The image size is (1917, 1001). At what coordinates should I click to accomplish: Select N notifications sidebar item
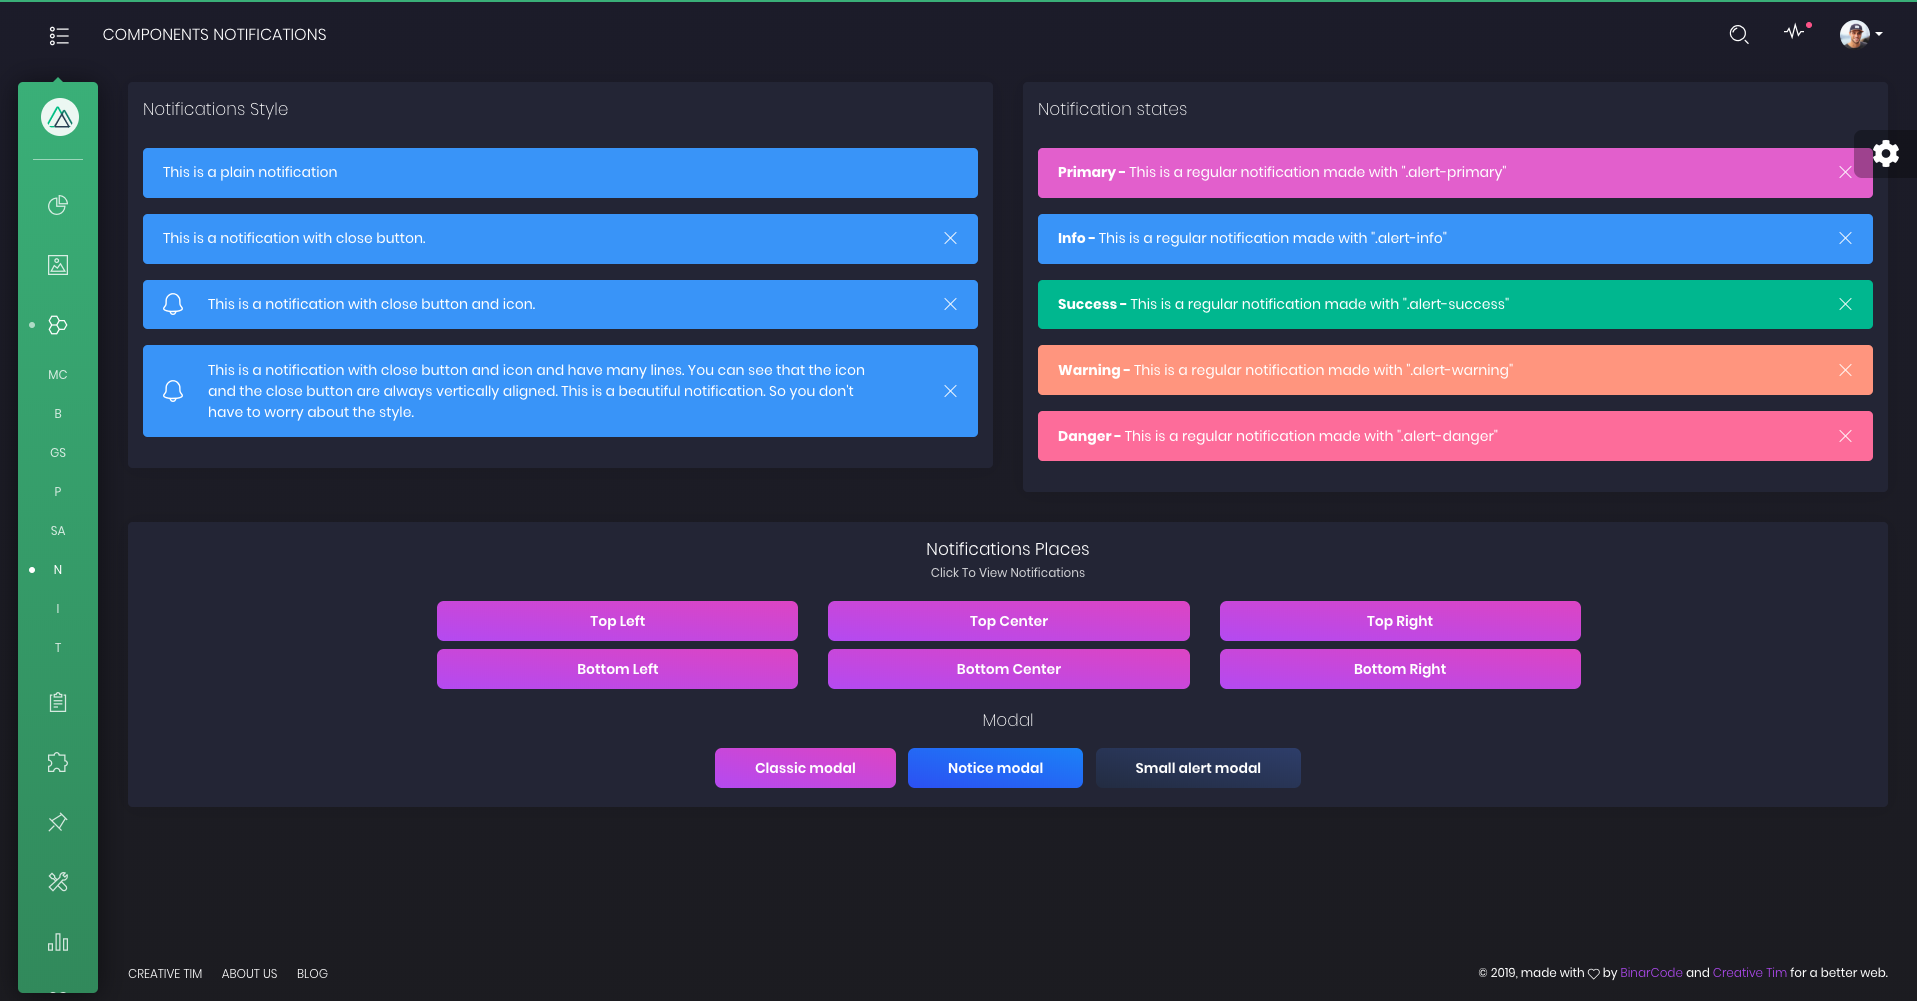(58, 570)
